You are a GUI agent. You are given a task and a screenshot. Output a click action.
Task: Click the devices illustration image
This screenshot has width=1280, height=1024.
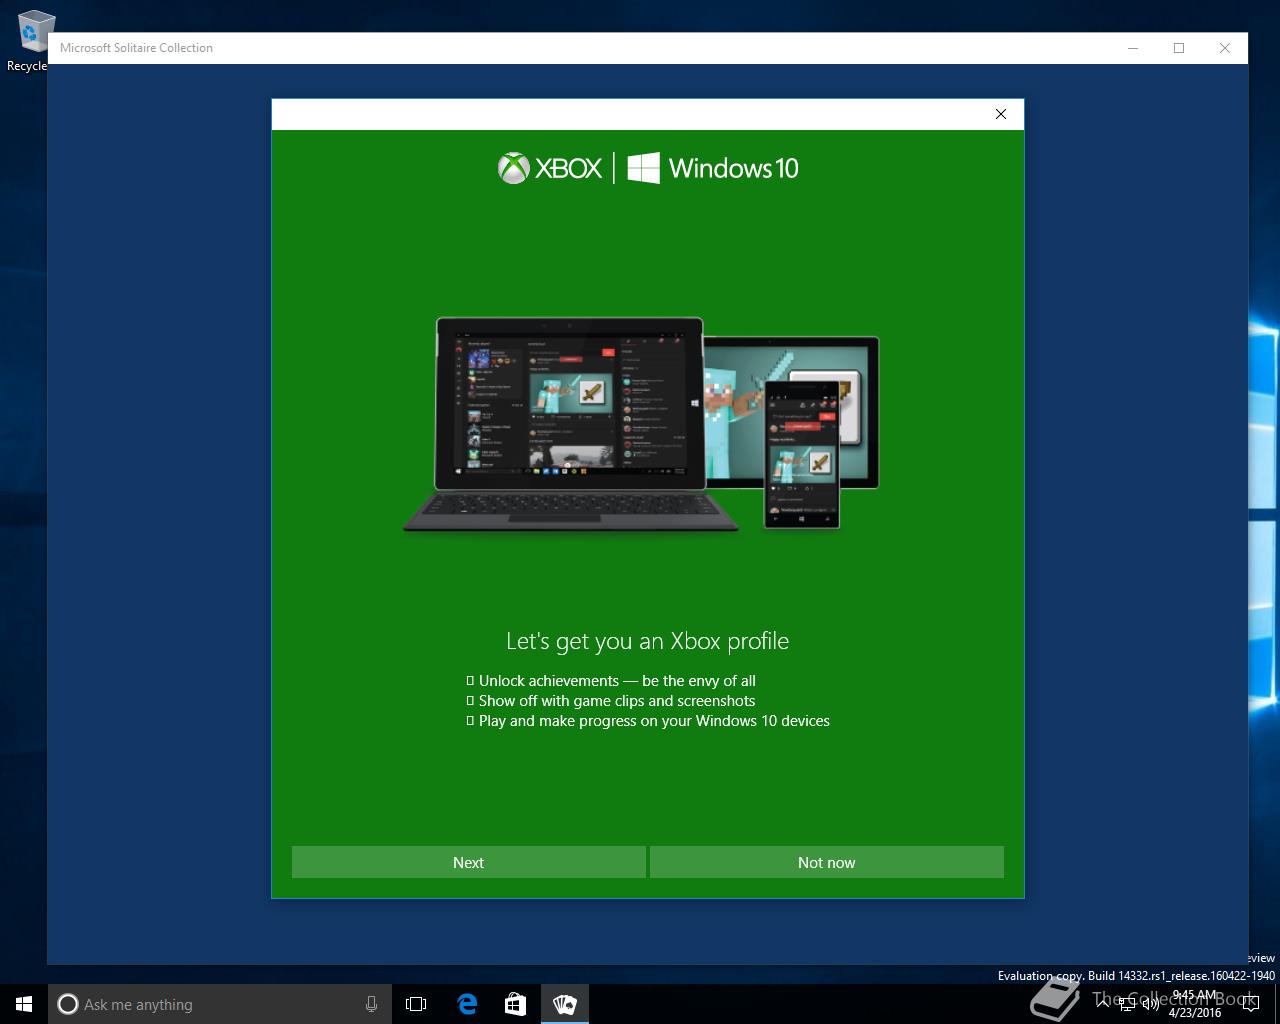[641, 424]
